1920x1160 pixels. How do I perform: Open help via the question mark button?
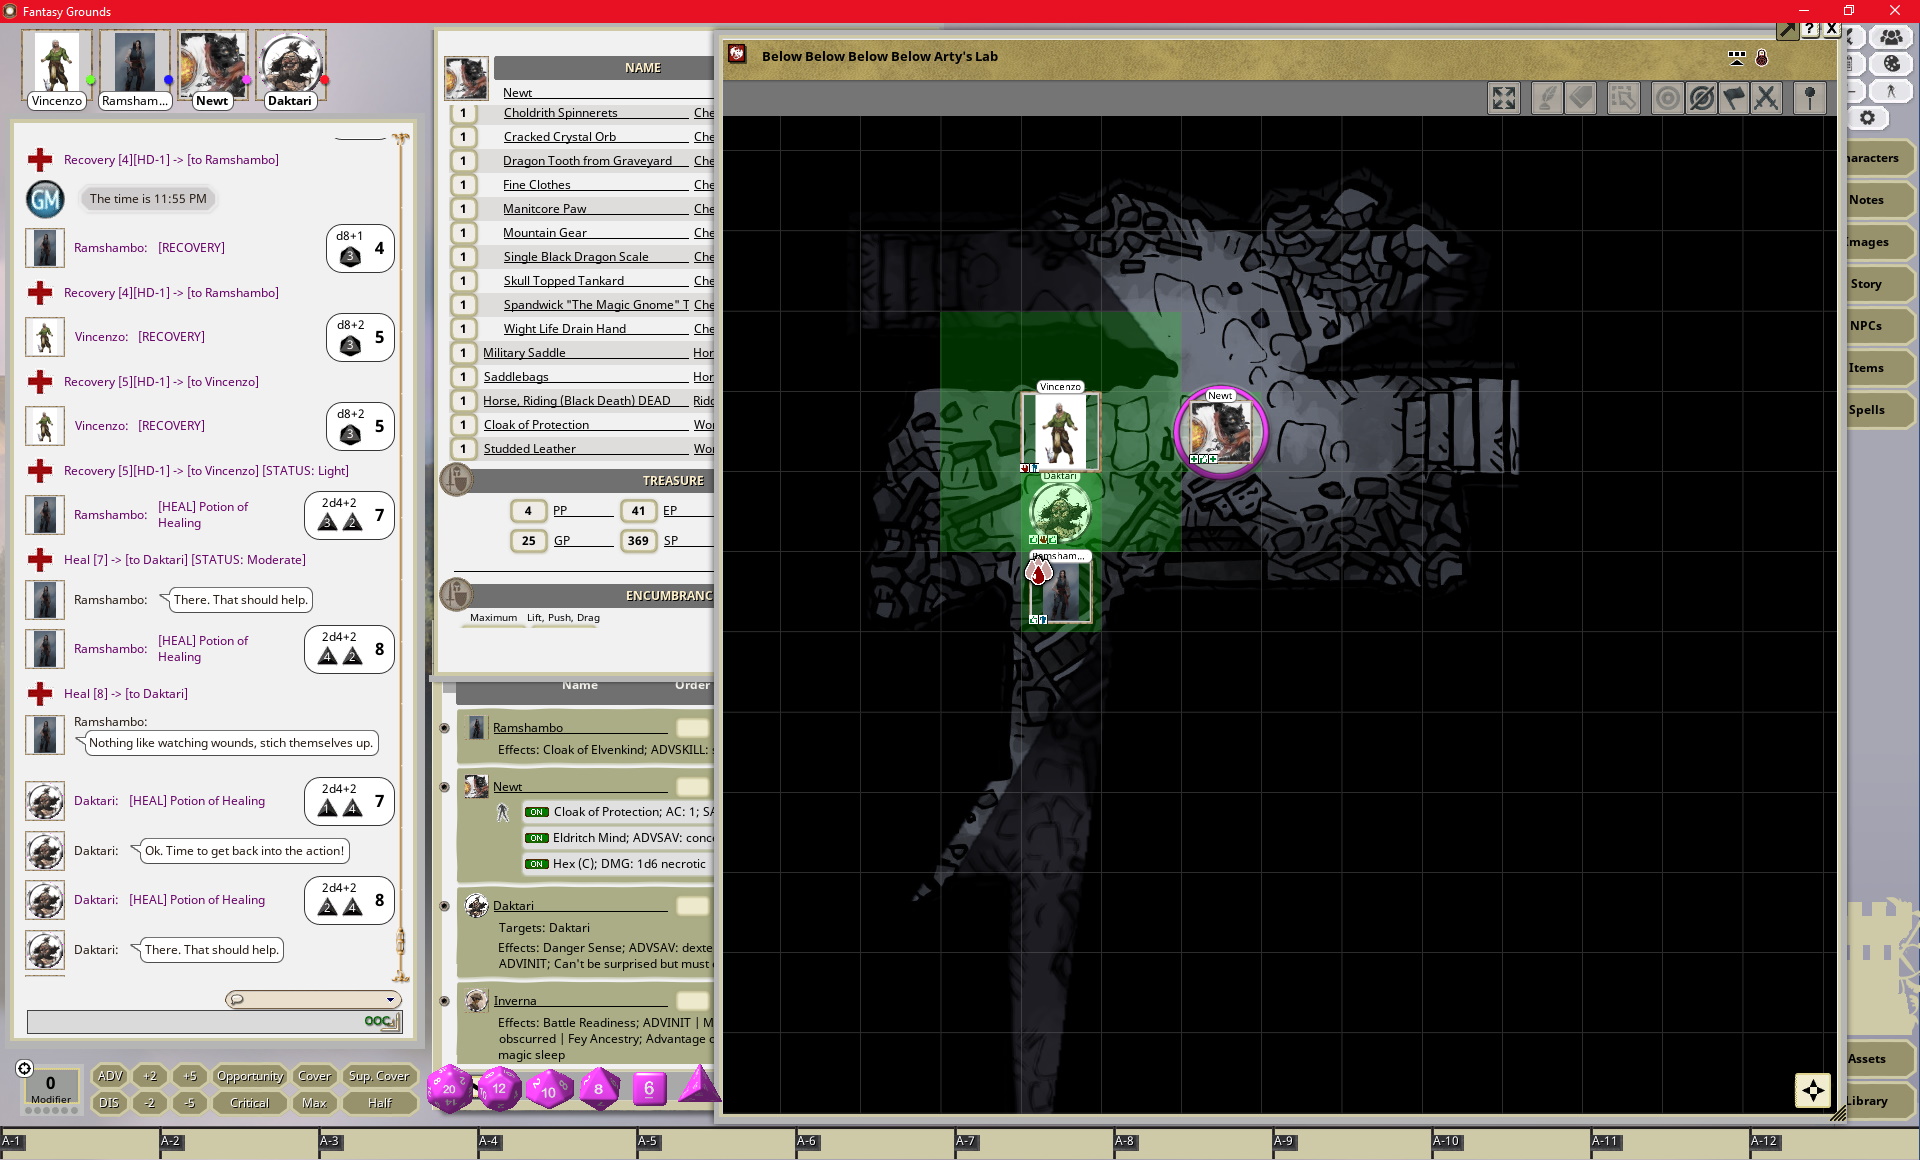click(1810, 29)
